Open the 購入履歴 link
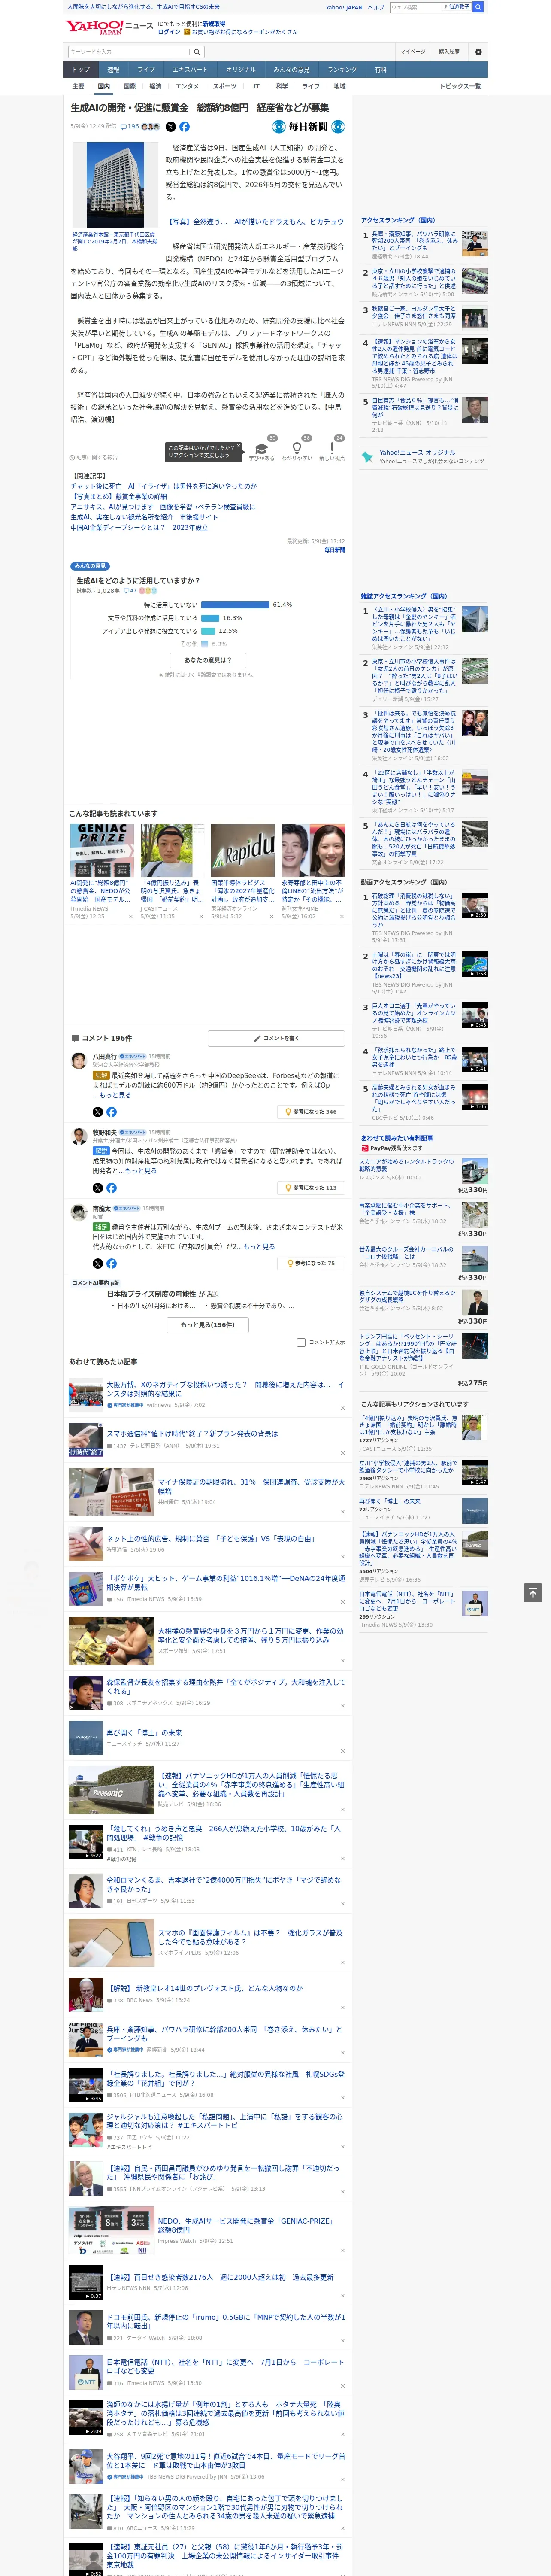This screenshot has width=551, height=2576. (449, 51)
